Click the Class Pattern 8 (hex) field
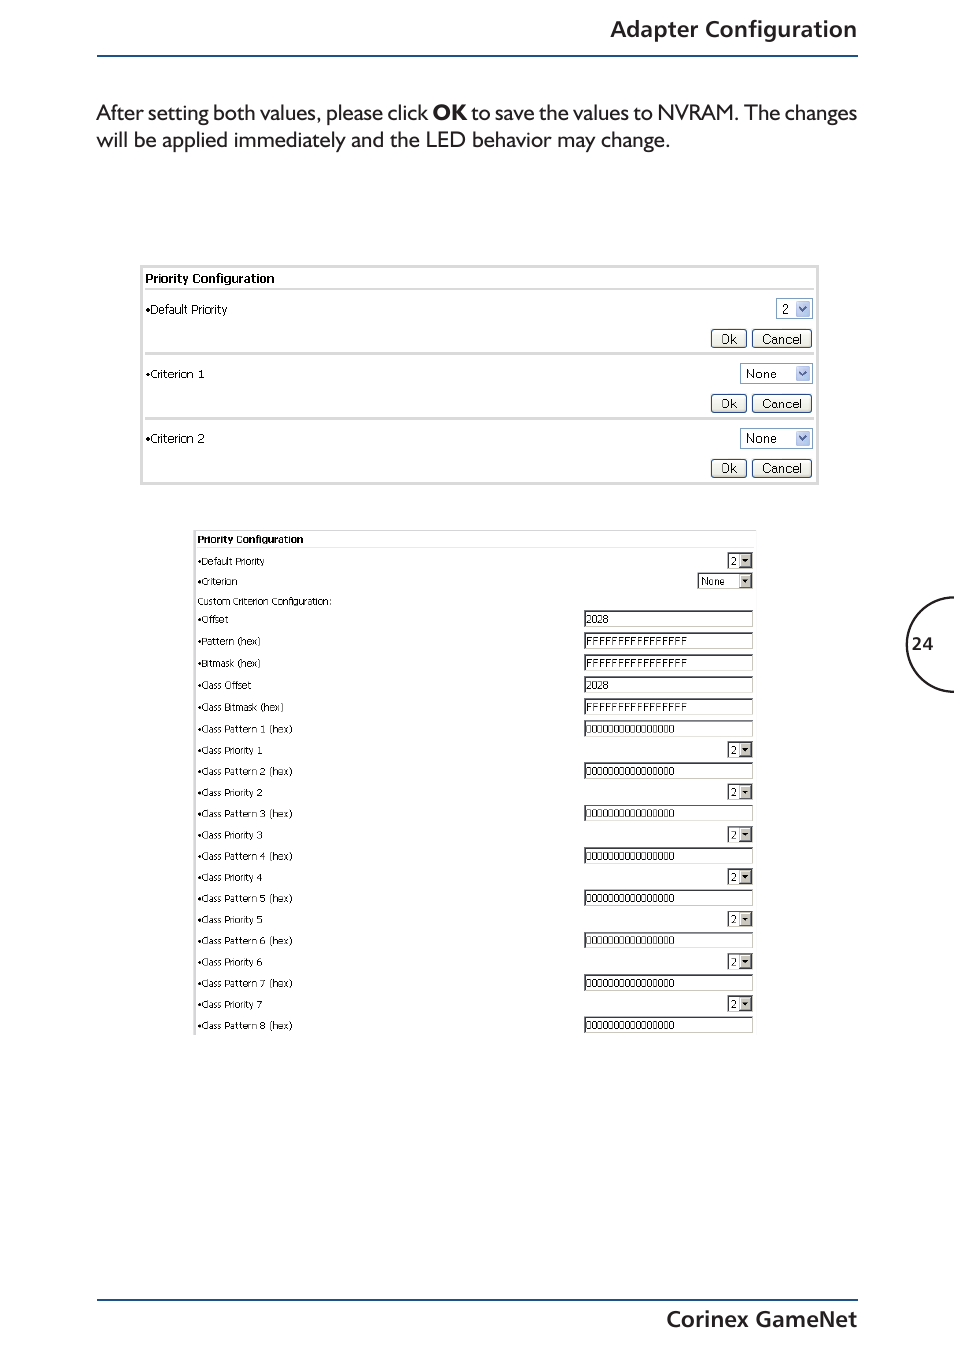Image resolution: width=954 pixels, height=1354 pixels. point(668,1025)
